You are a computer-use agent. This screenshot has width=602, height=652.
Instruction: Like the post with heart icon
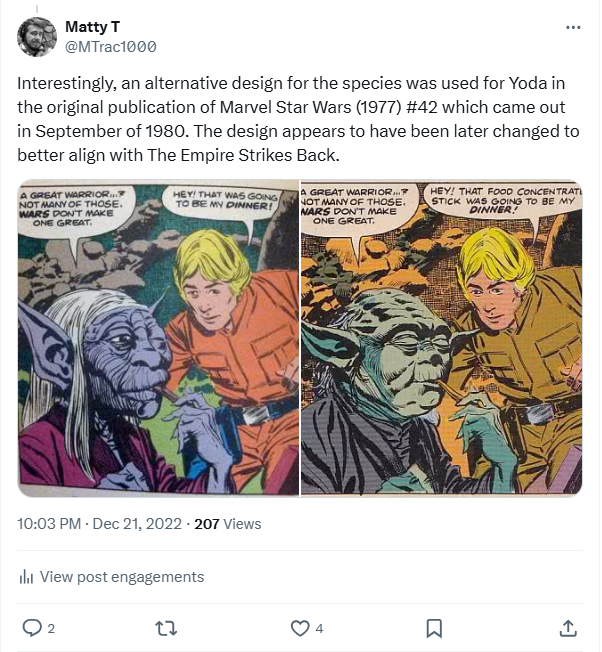pyautogui.click(x=299, y=628)
